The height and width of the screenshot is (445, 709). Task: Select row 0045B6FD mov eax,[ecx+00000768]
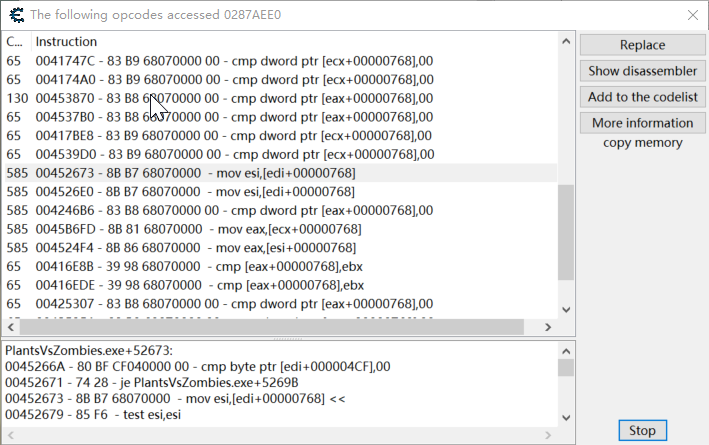280,229
